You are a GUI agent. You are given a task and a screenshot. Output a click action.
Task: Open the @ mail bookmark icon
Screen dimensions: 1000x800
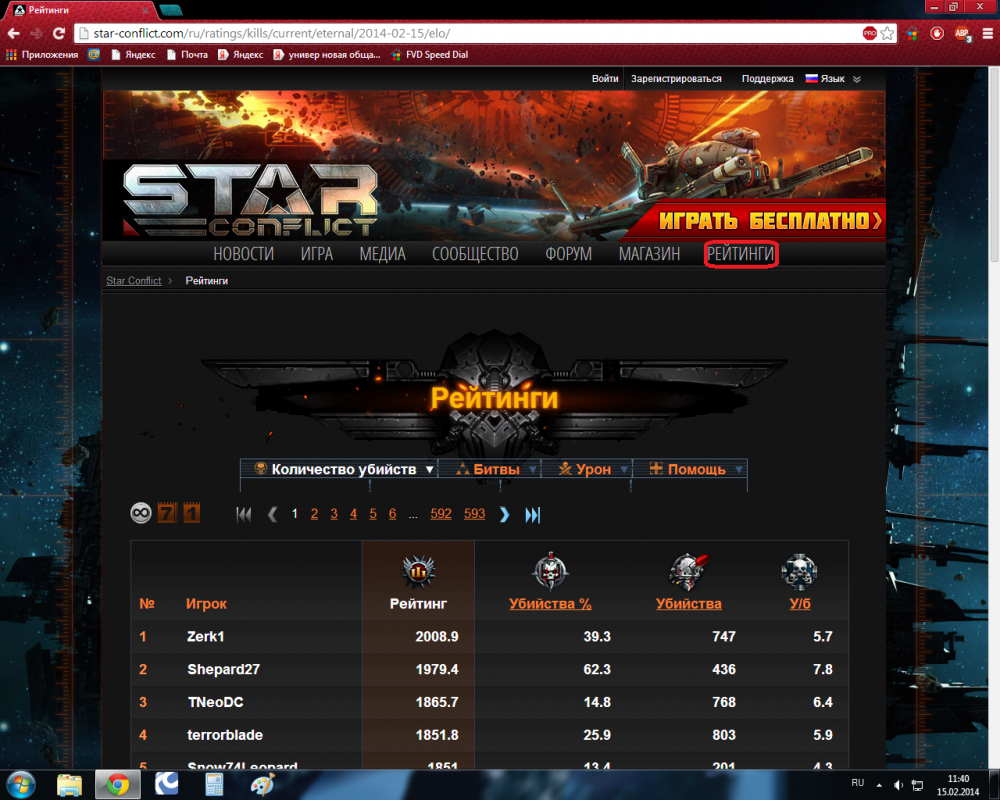[x=94, y=55]
